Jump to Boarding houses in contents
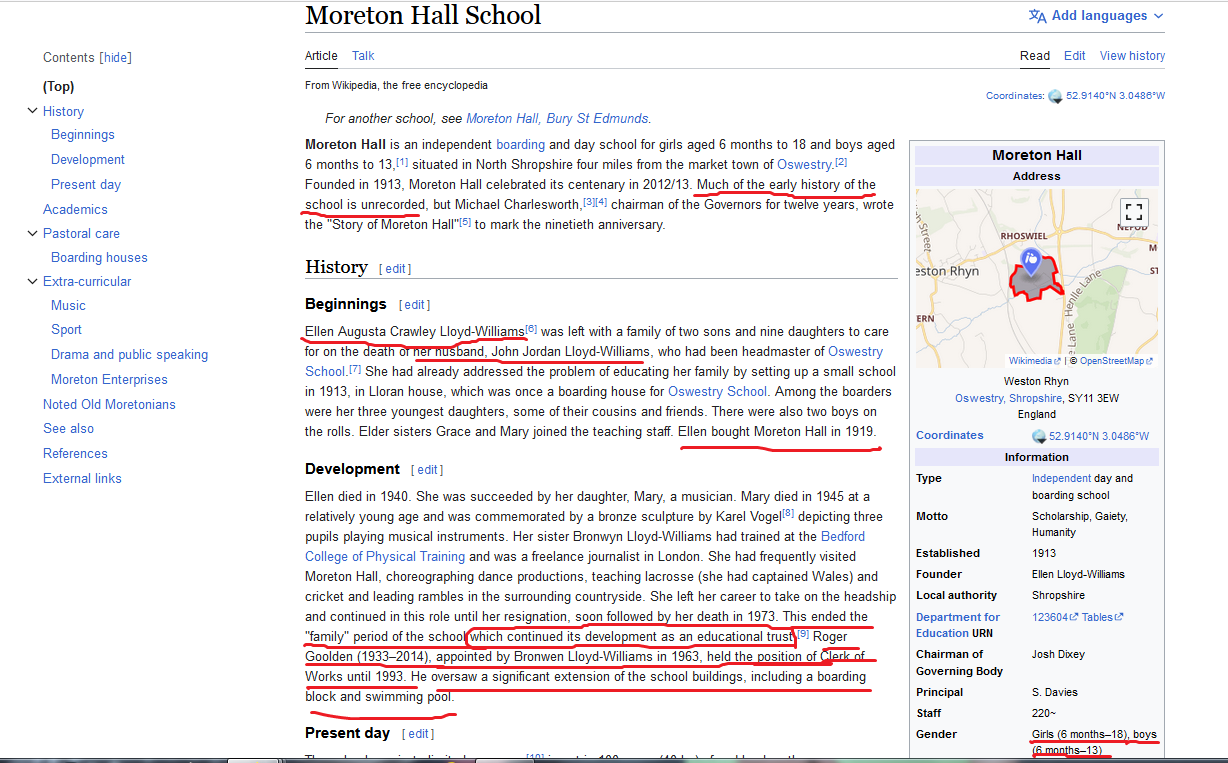The height and width of the screenshot is (763, 1228). click(x=99, y=258)
